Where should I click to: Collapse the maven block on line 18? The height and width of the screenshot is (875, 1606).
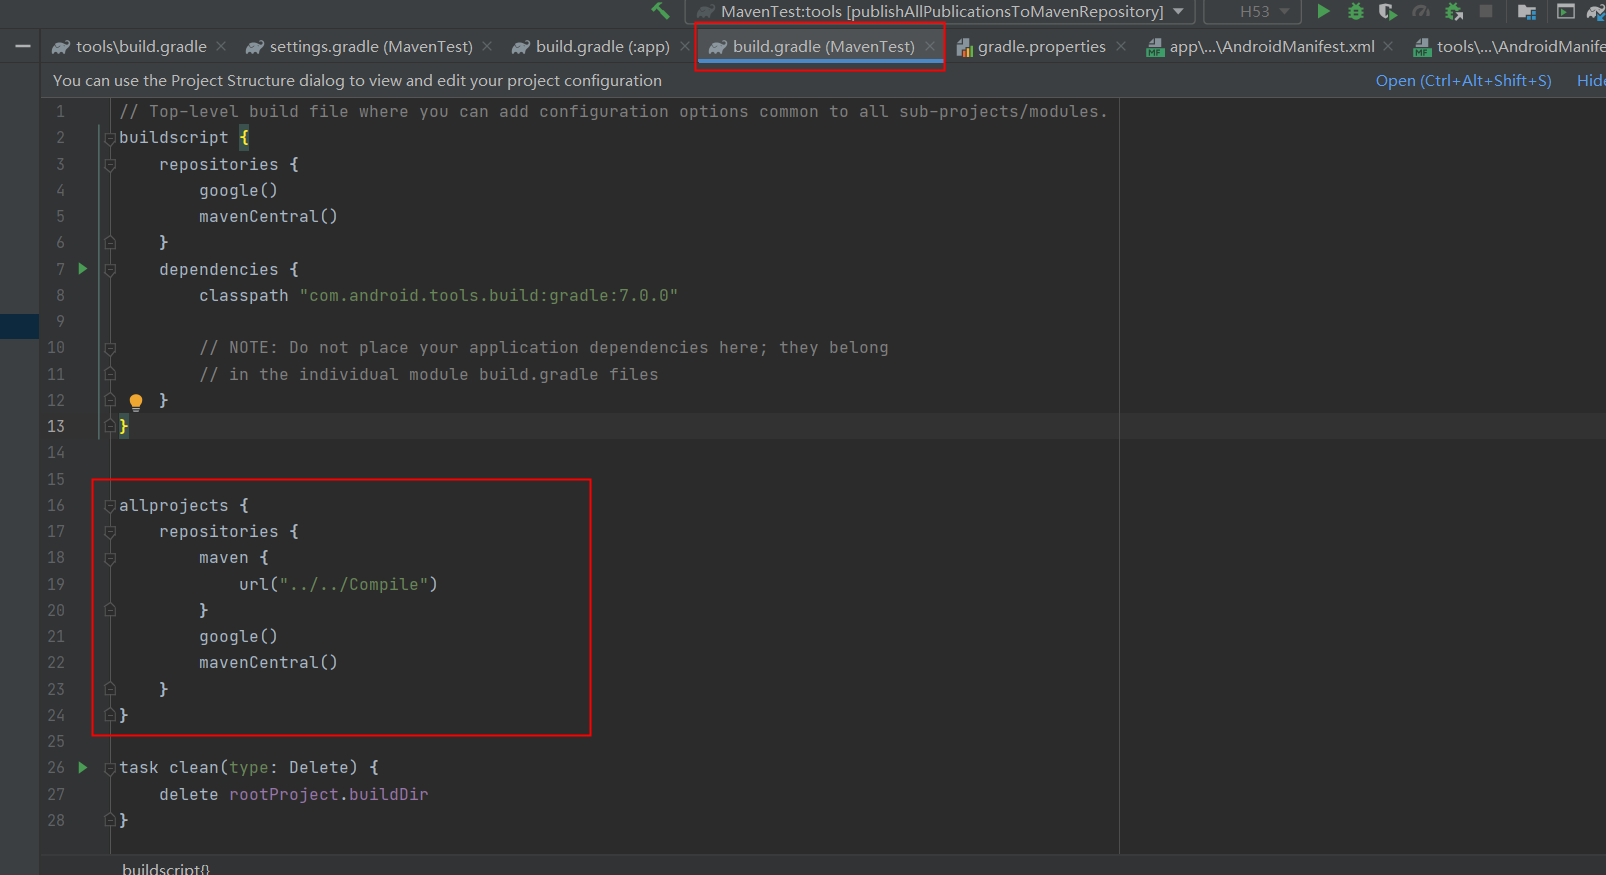[110, 558]
